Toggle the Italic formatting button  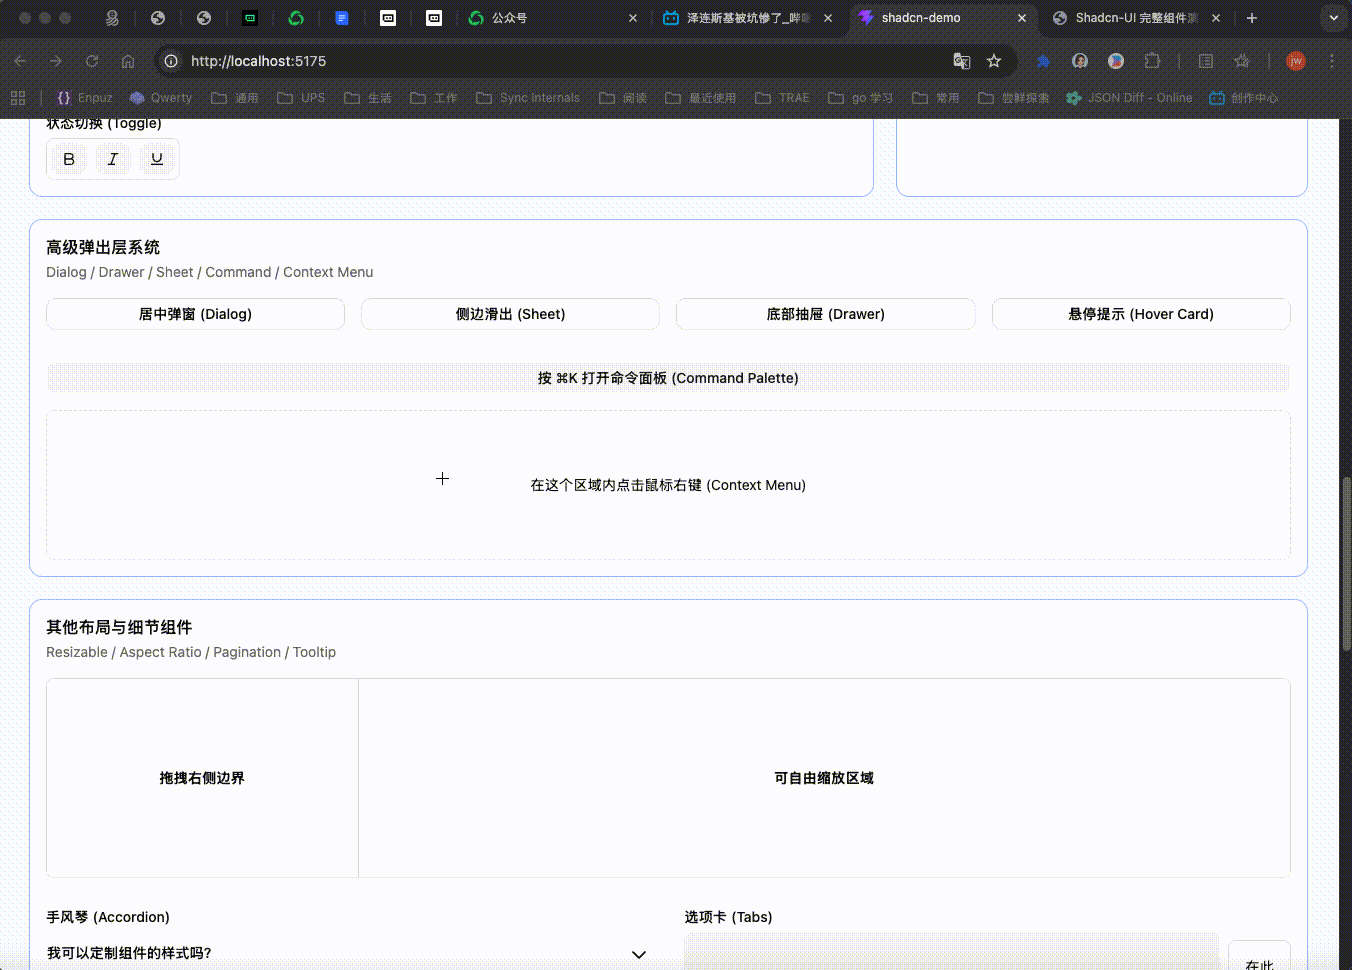coord(113,159)
